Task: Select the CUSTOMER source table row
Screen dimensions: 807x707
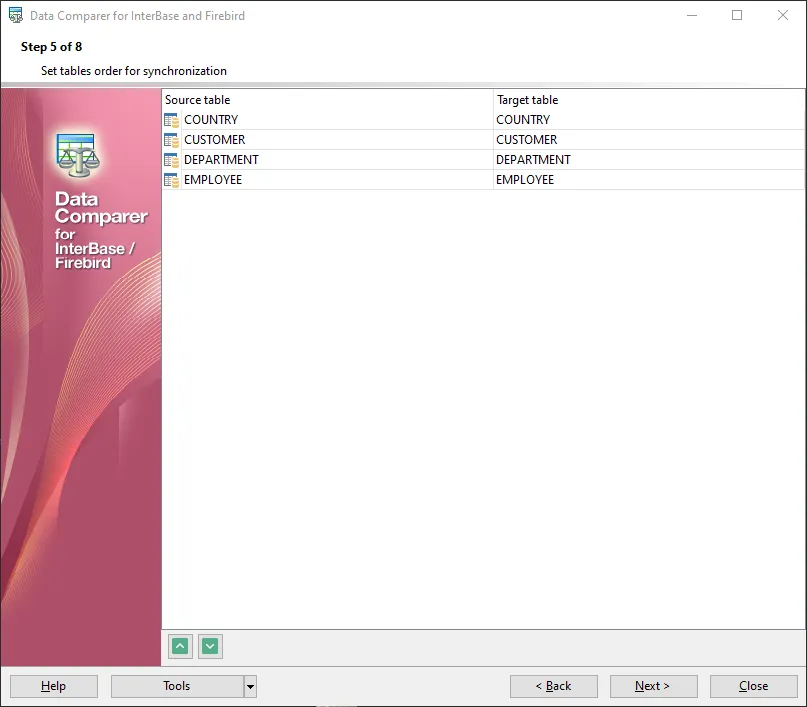Action: pos(328,140)
